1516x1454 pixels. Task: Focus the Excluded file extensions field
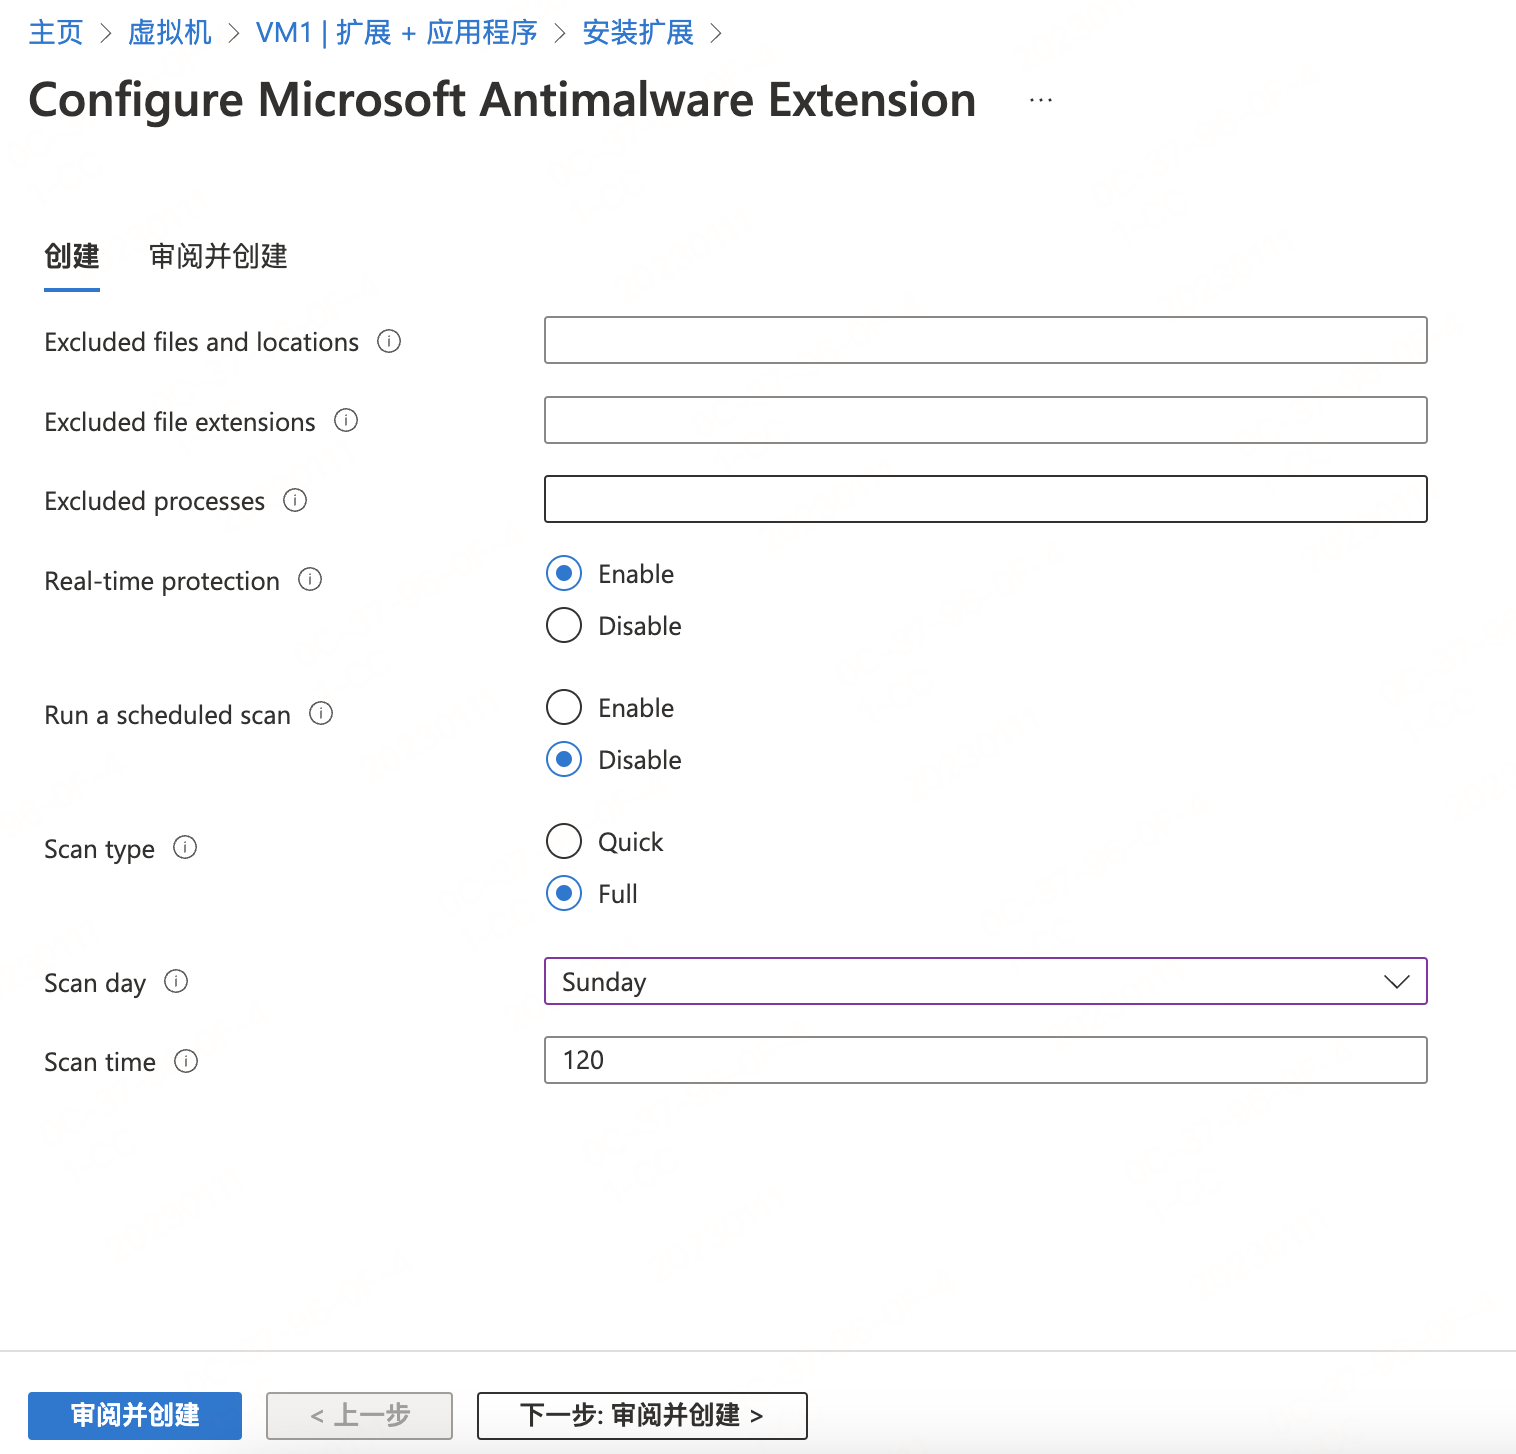tap(985, 420)
